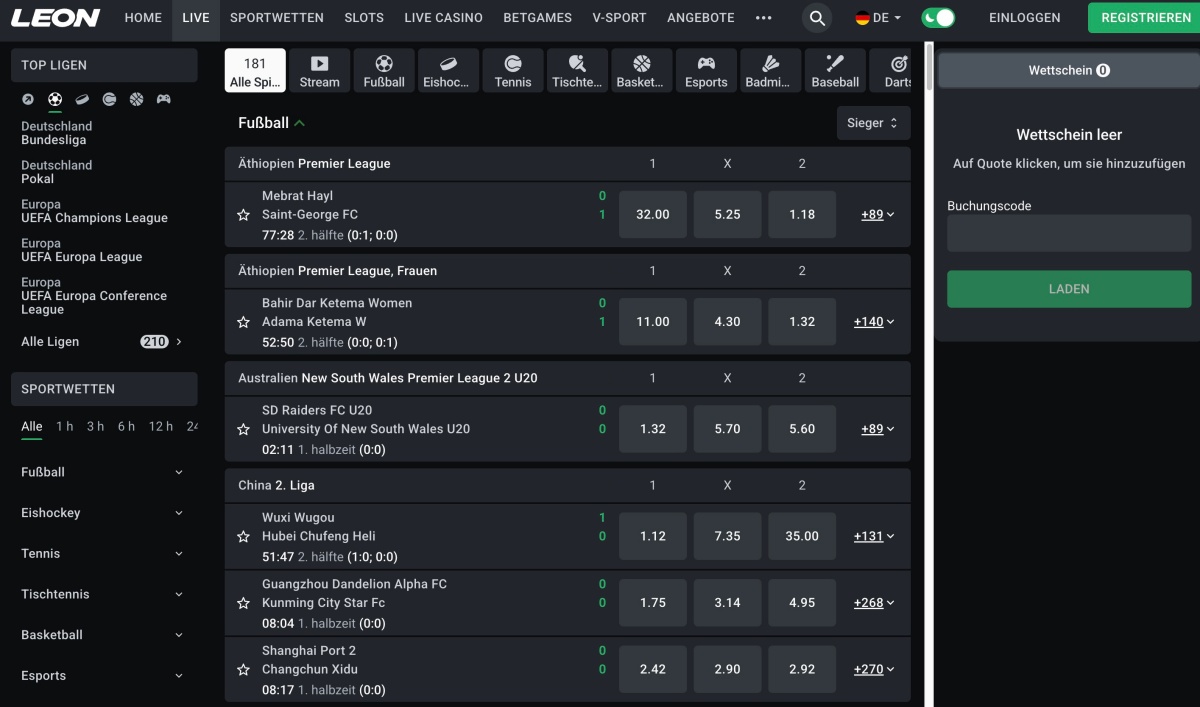Favorite the Shanghai Port 2 vs Changchun match
Screen dimensions: 1200x707
click(x=243, y=669)
